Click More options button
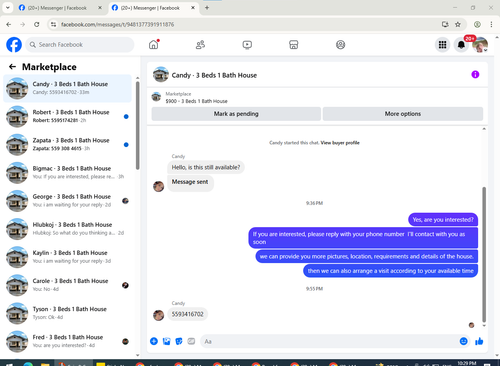The width and height of the screenshot is (500, 366). pos(403,114)
